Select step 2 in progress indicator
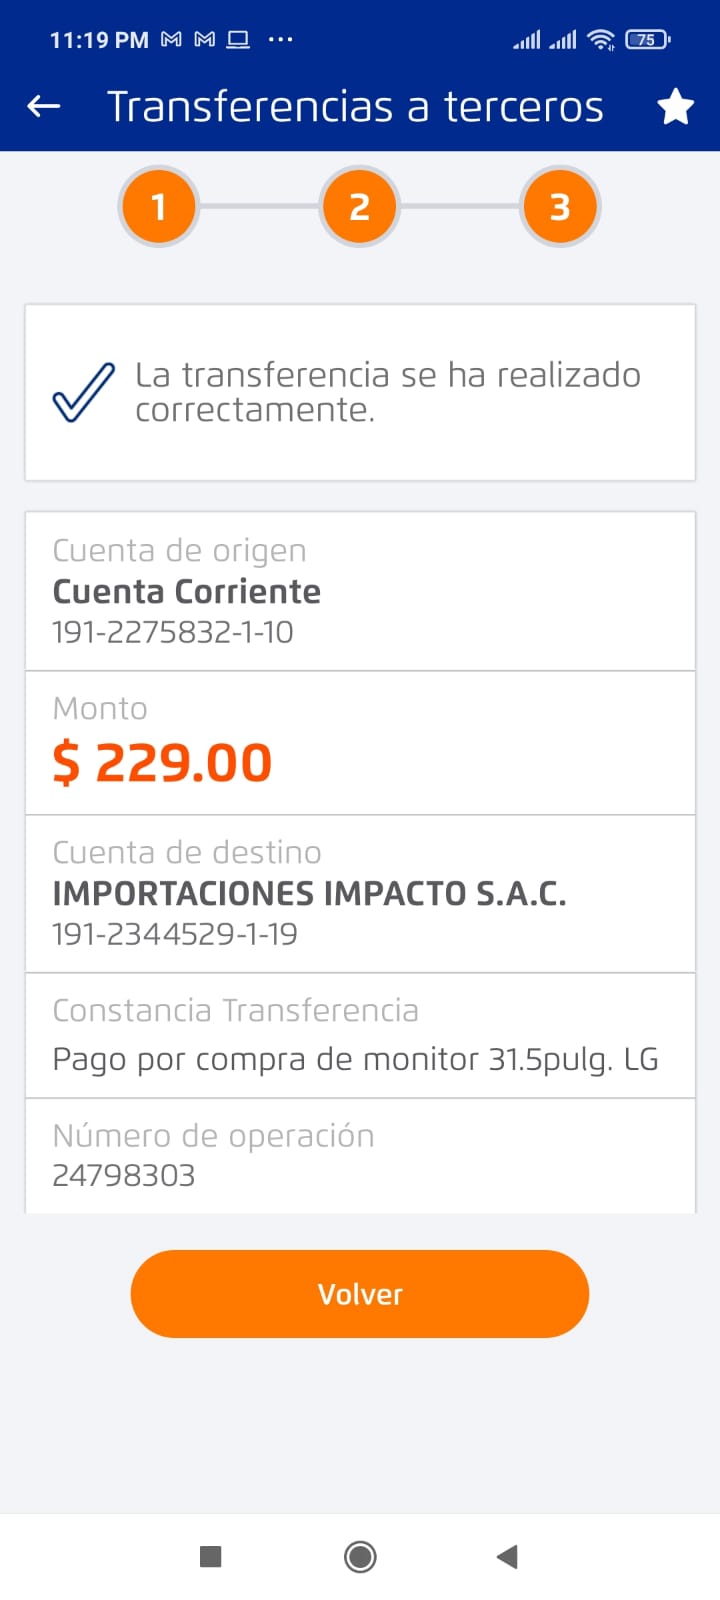 (x=359, y=207)
